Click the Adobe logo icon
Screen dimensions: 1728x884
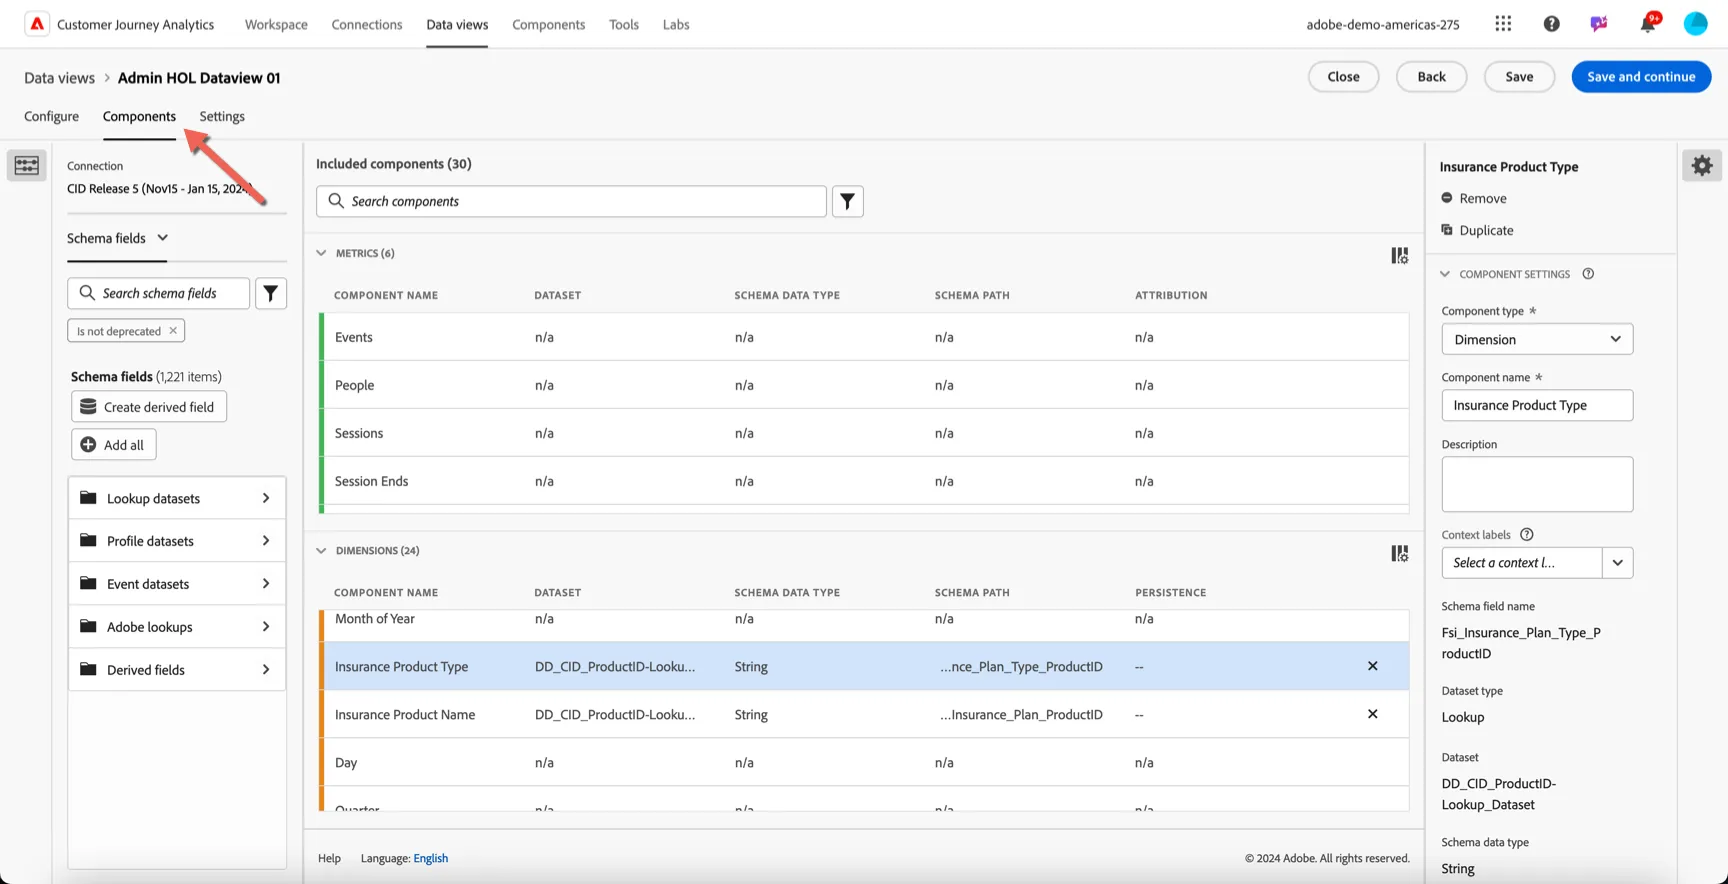37,24
